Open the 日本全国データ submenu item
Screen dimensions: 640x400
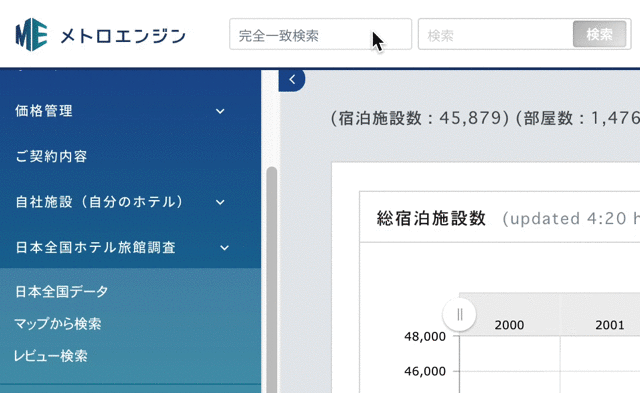coord(62,292)
